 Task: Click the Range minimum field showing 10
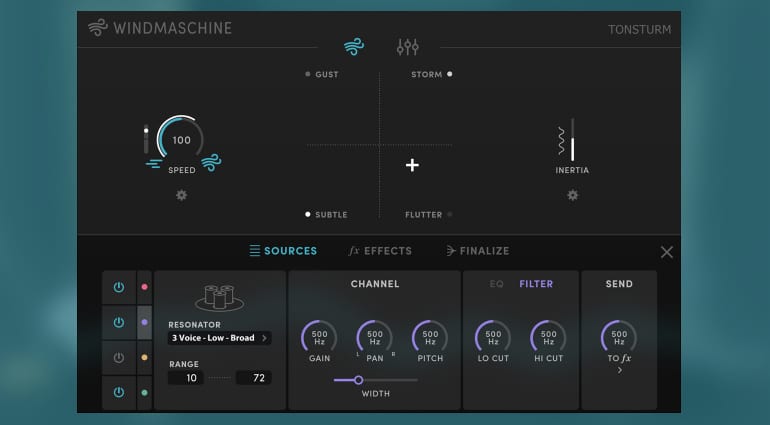point(186,378)
